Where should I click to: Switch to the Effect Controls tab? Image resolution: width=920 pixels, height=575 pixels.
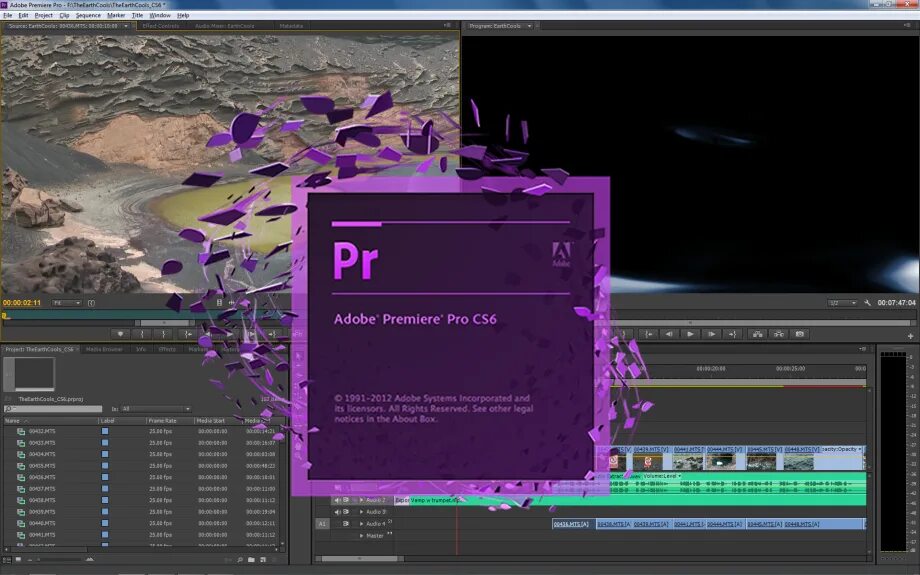(161, 26)
